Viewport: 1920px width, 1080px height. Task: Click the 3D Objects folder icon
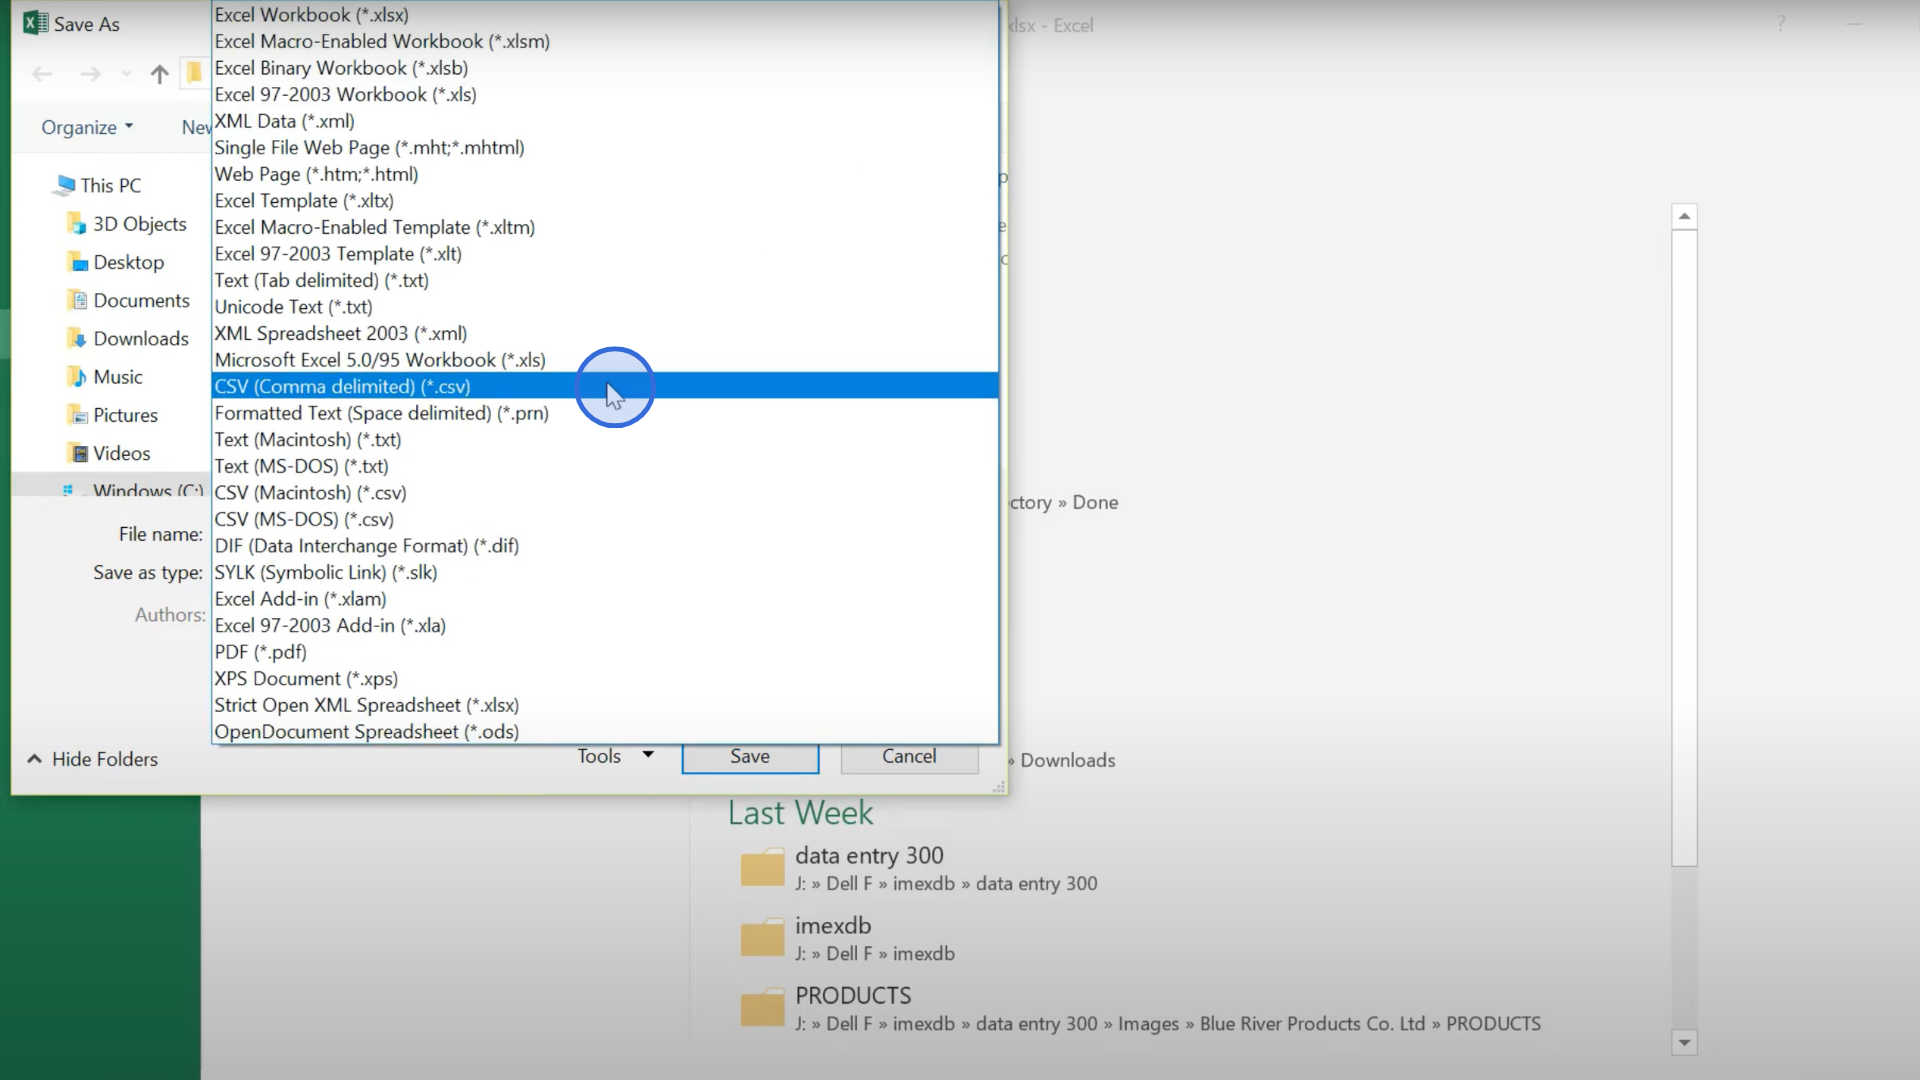click(77, 224)
